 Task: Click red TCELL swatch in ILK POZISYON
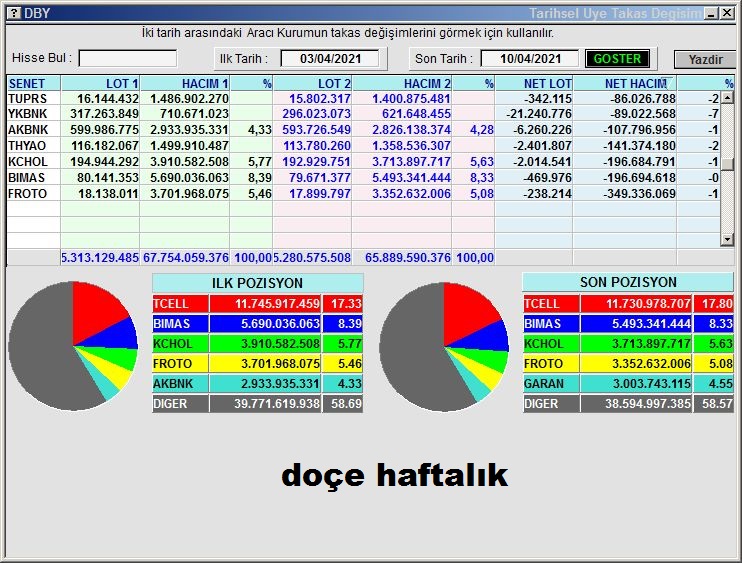point(180,303)
